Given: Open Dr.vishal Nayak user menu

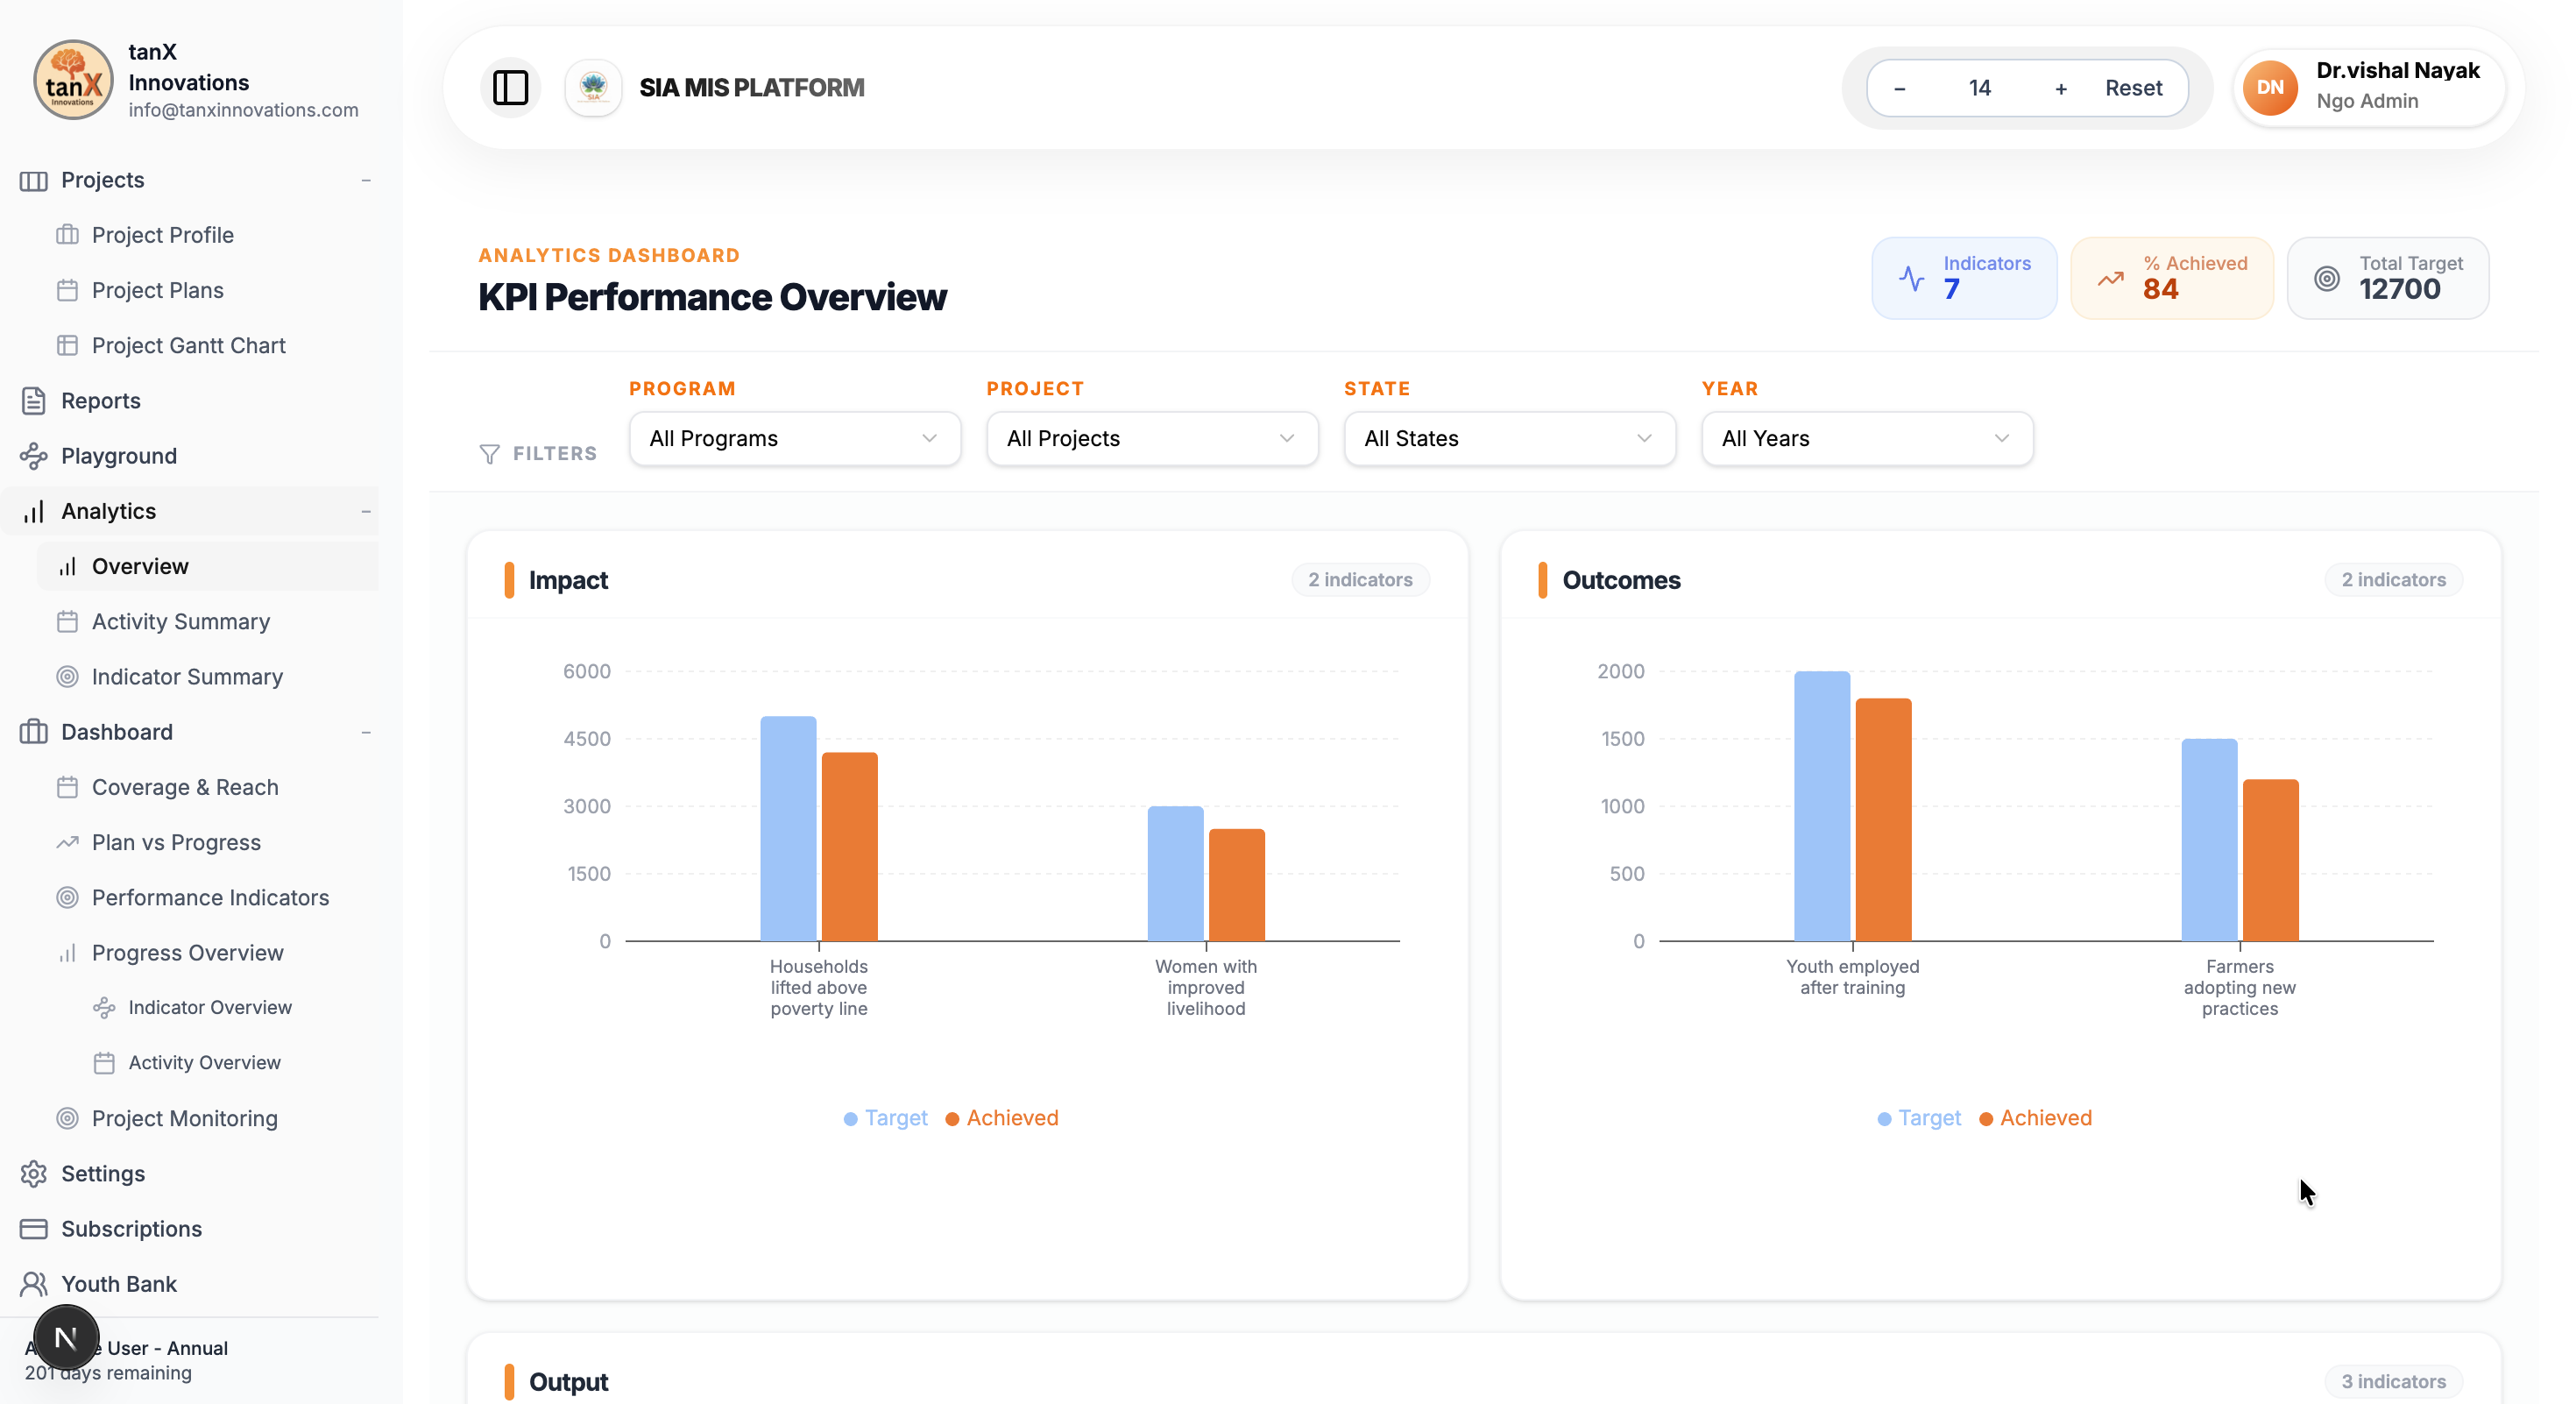Looking at the screenshot, I should (x=2369, y=88).
